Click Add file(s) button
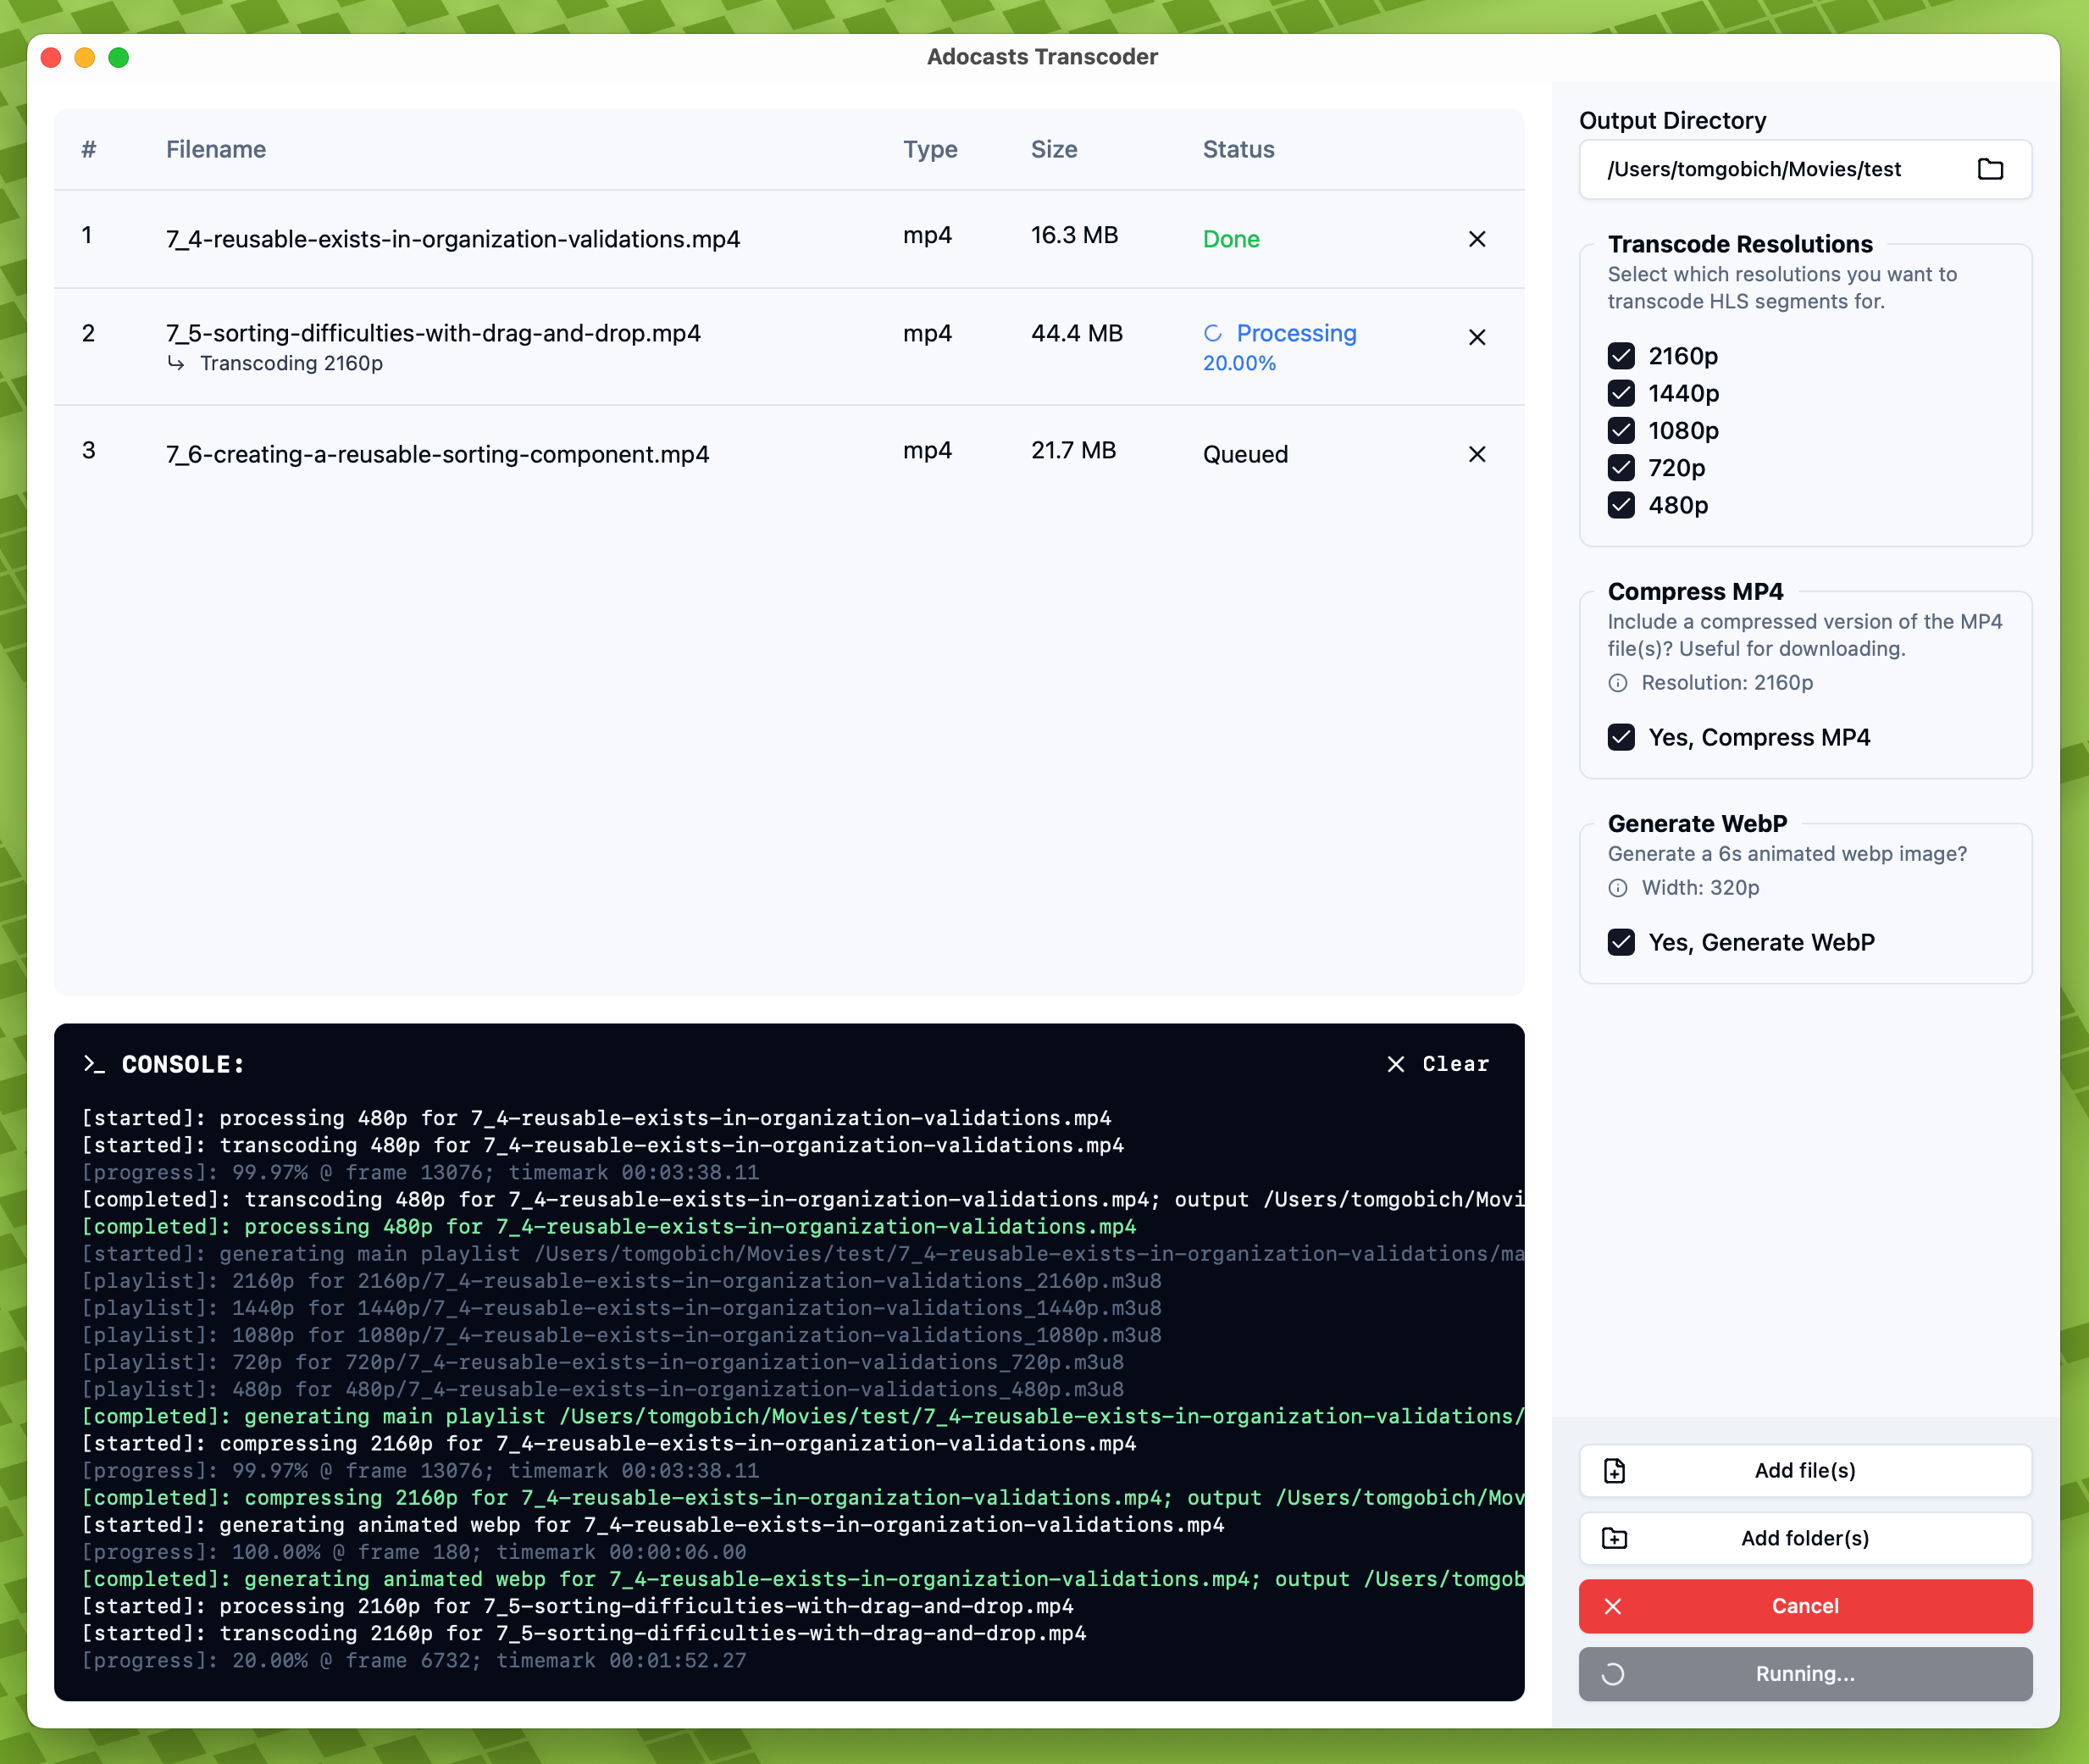Viewport: 2089px width, 1764px height. [x=1805, y=1470]
